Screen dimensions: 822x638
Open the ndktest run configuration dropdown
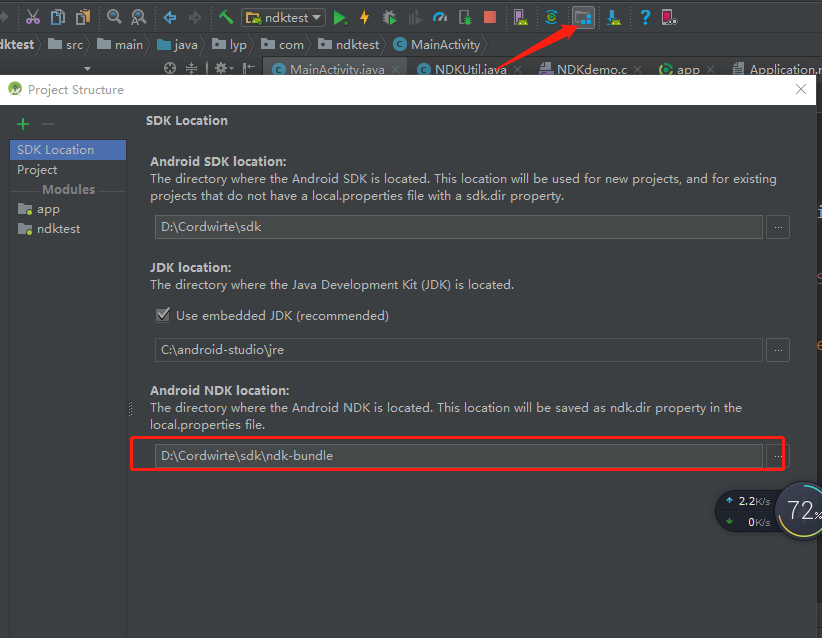[283, 17]
